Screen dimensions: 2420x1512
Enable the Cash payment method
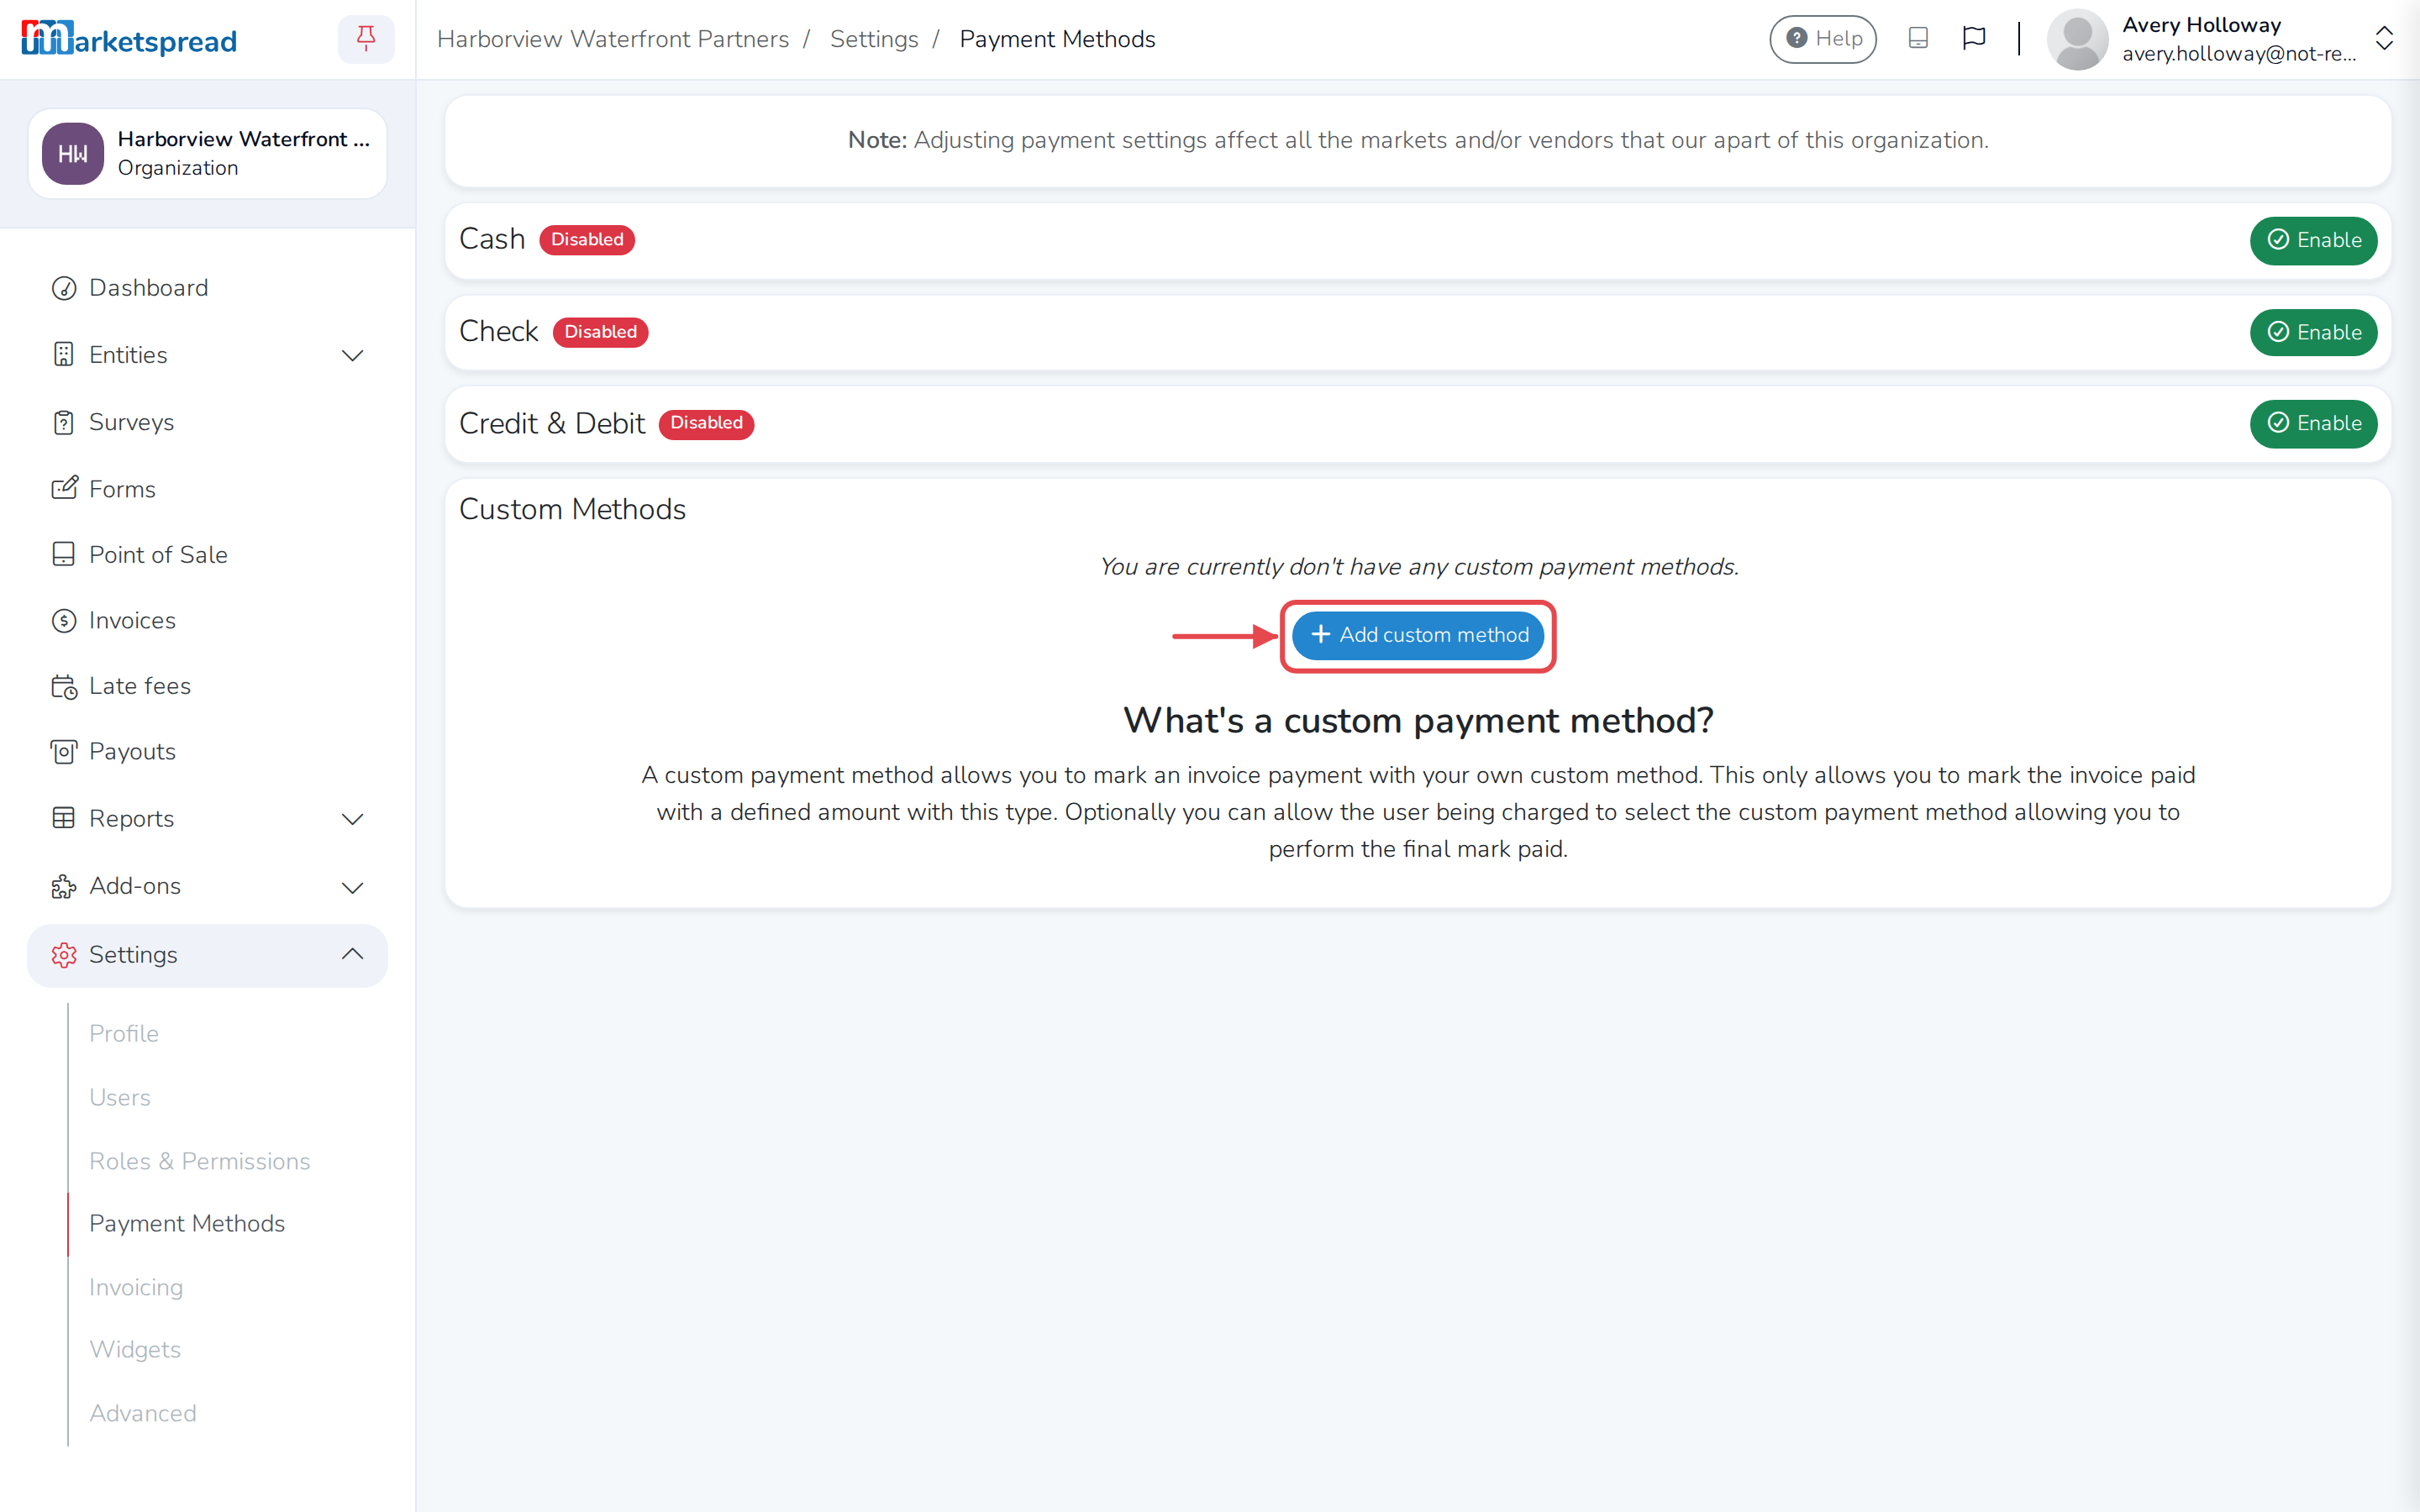[2313, 240]
